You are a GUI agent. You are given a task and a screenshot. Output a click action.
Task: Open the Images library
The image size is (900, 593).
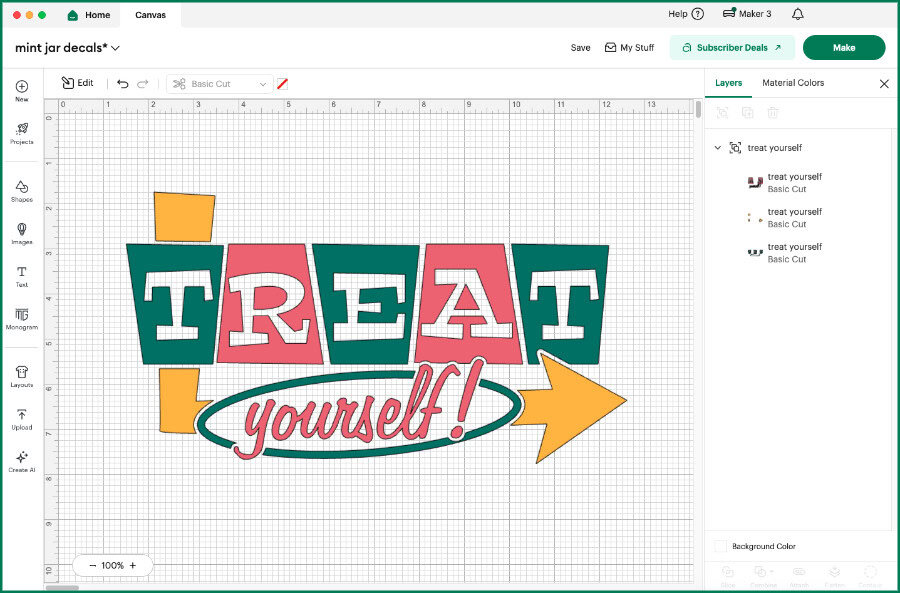coord(22,234)
